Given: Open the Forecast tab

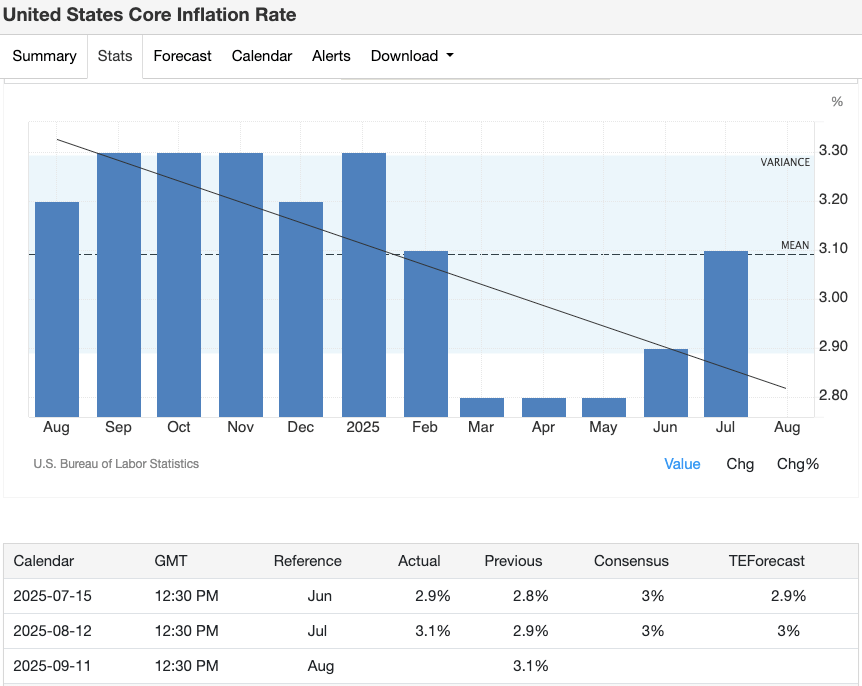Looking at the screenshot, I should (x=182, y=56).
